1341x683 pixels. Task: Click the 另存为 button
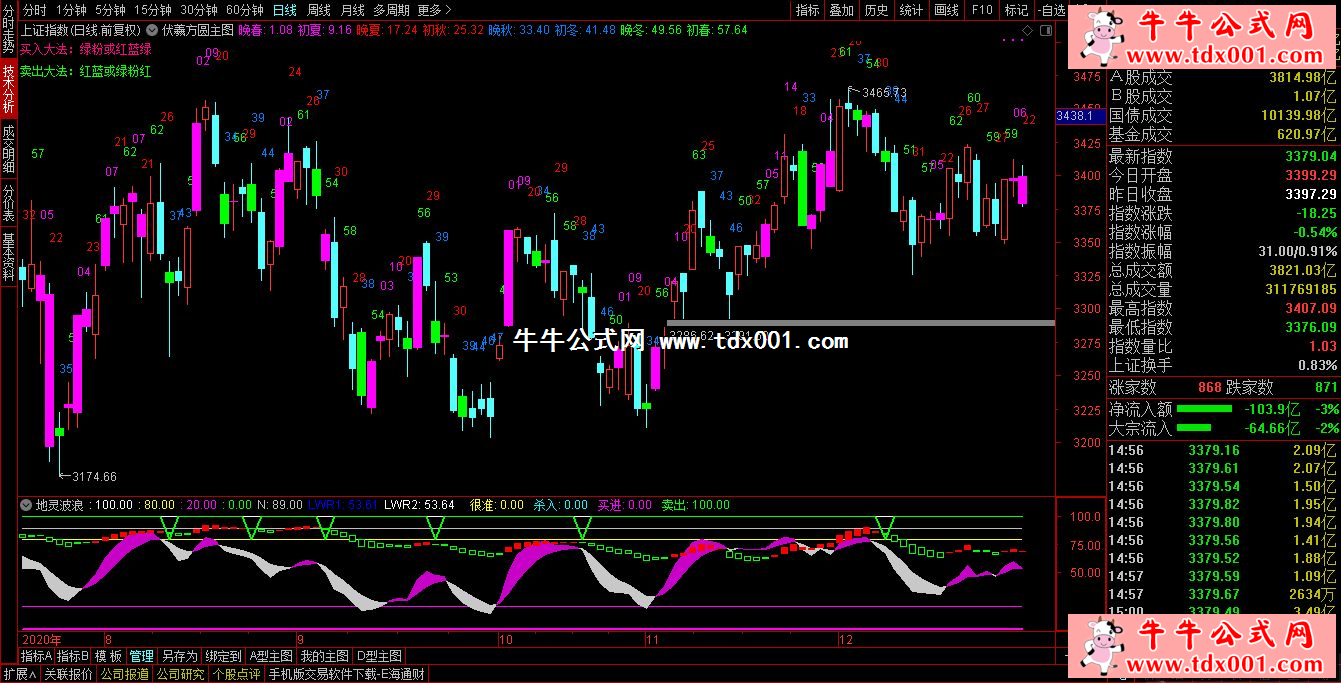[180, 656]
